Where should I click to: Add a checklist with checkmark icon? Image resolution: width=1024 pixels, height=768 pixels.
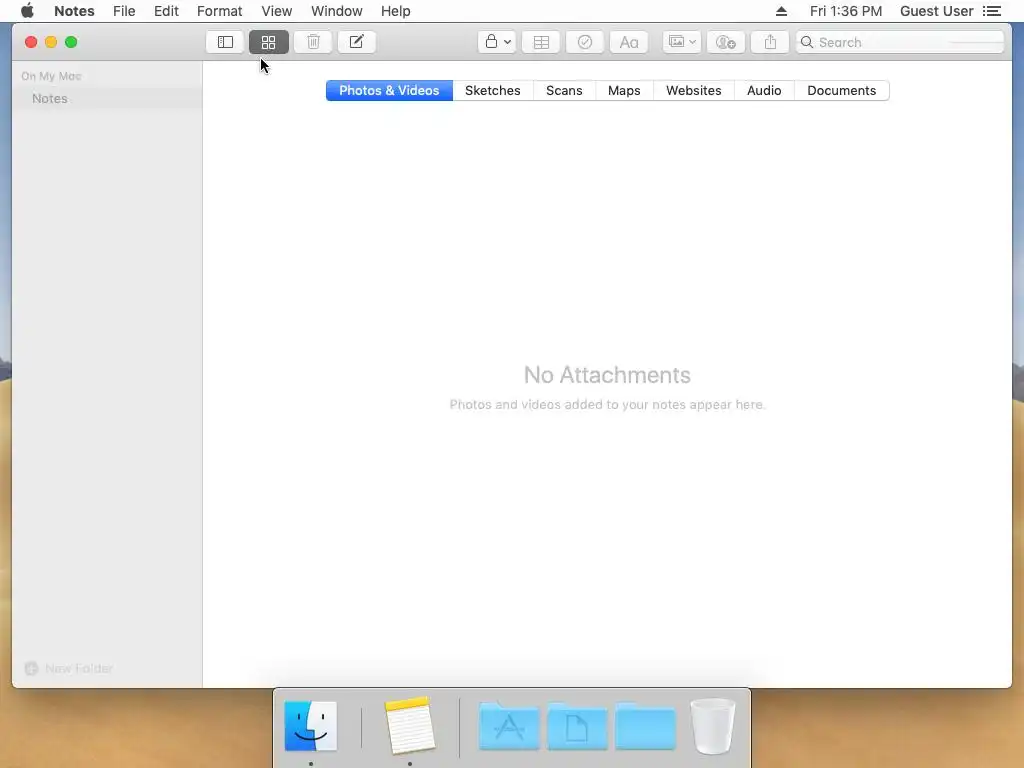click(585, 42)
